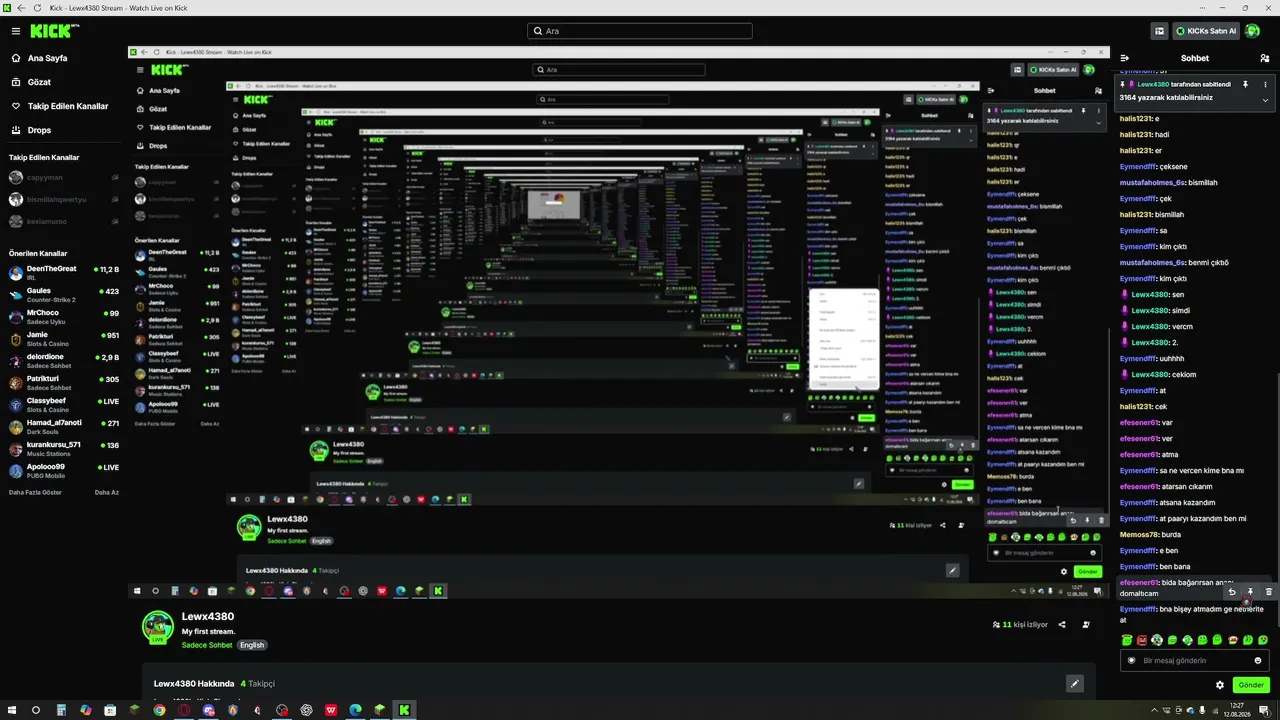Expand the pinned message chevron
This screenshot has width=1280, height=720.
tap(1265, 99)
